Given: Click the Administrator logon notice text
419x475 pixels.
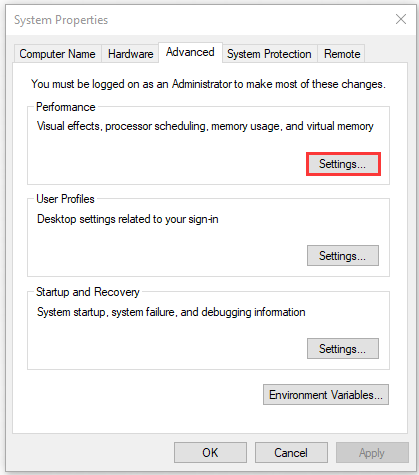Looking at the screenshot, I should [208, 84].
